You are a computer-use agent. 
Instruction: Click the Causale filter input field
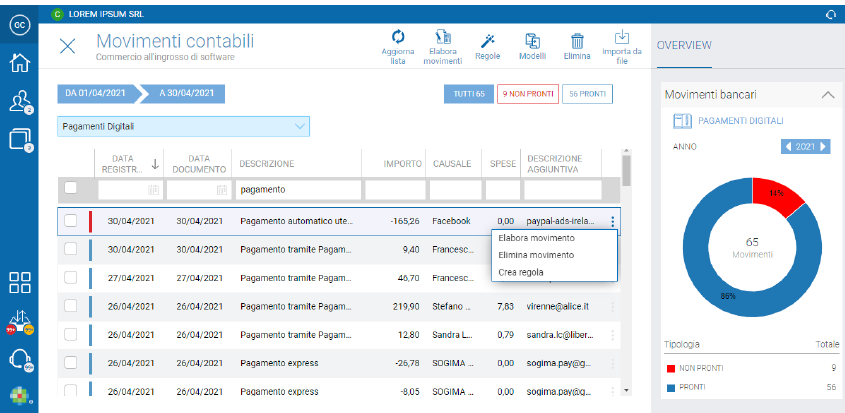(x=455, y=190)
